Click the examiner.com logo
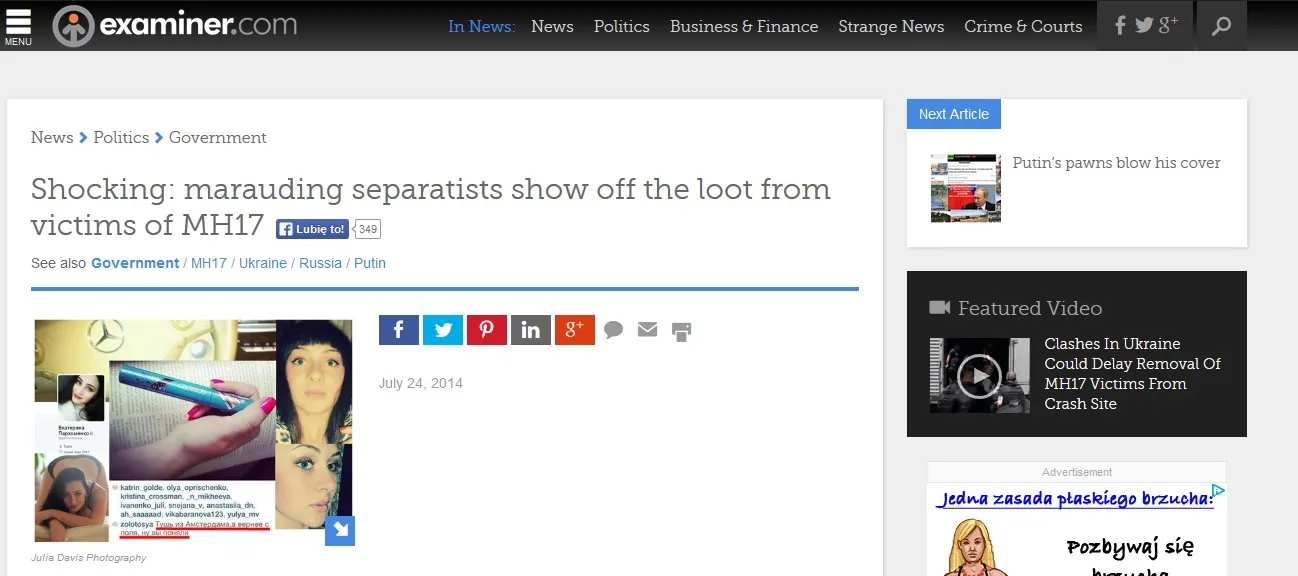The image size is (1298, 576). pos(176,26)
